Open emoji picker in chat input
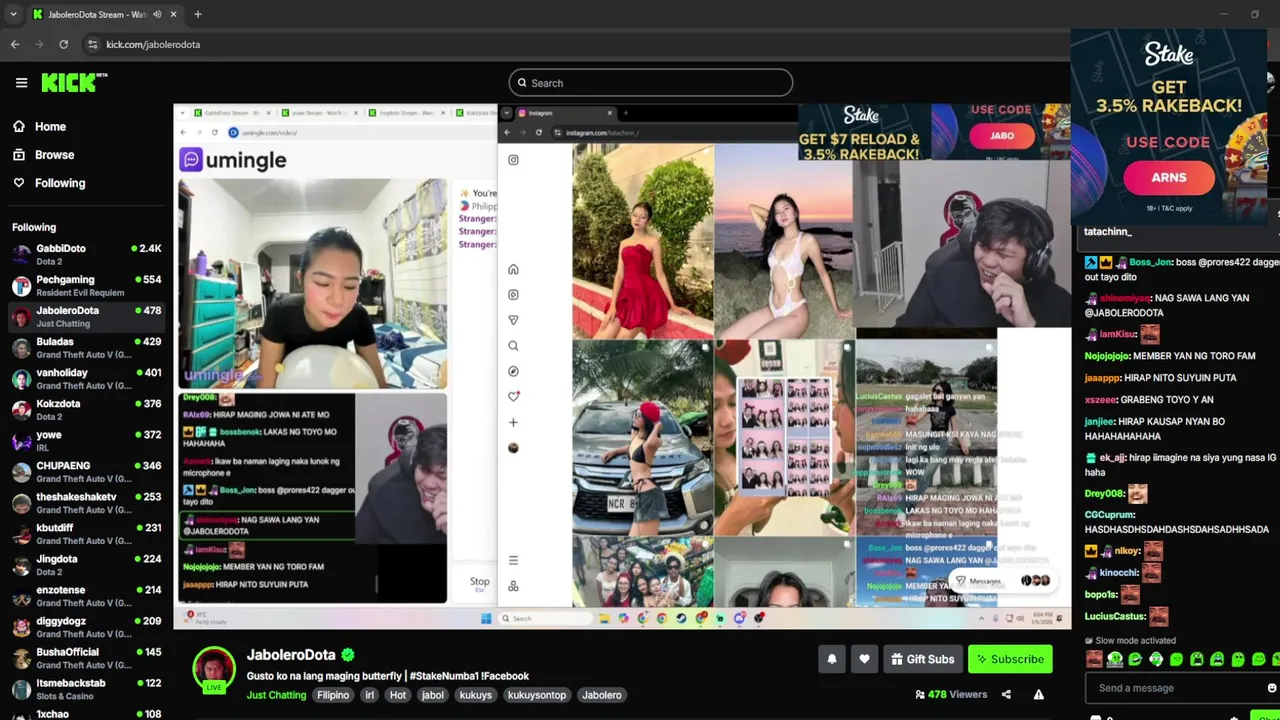 coord(1271,688)
